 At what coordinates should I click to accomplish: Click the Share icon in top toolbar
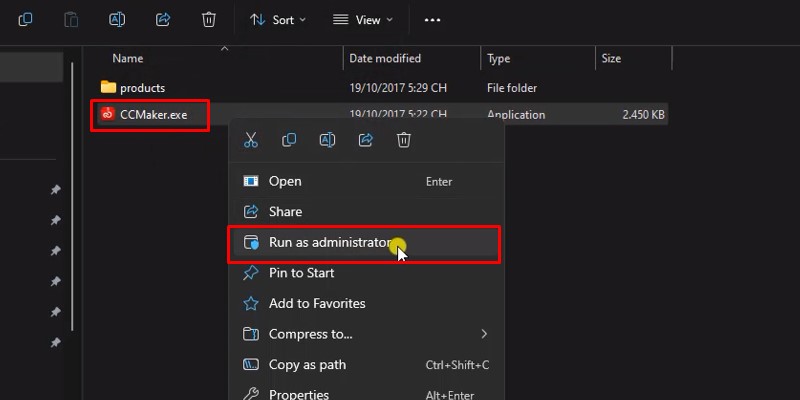(x=163, y=19)
